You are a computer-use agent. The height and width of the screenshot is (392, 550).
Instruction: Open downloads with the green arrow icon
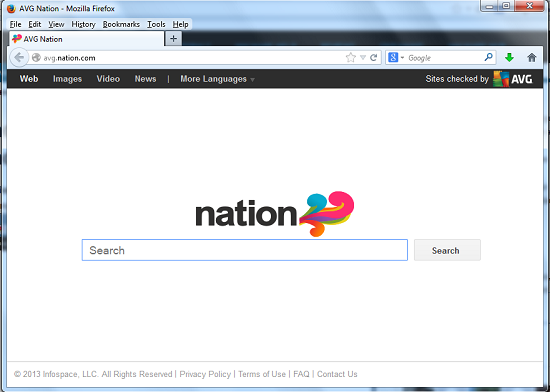point(509,58)
